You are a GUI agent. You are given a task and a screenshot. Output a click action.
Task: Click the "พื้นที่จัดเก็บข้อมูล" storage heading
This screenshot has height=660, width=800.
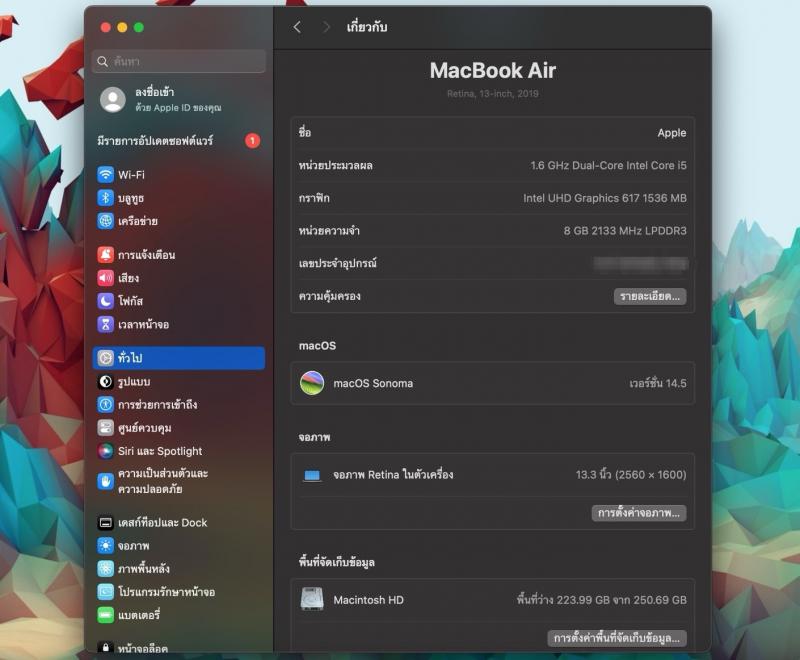pos(337,562)
